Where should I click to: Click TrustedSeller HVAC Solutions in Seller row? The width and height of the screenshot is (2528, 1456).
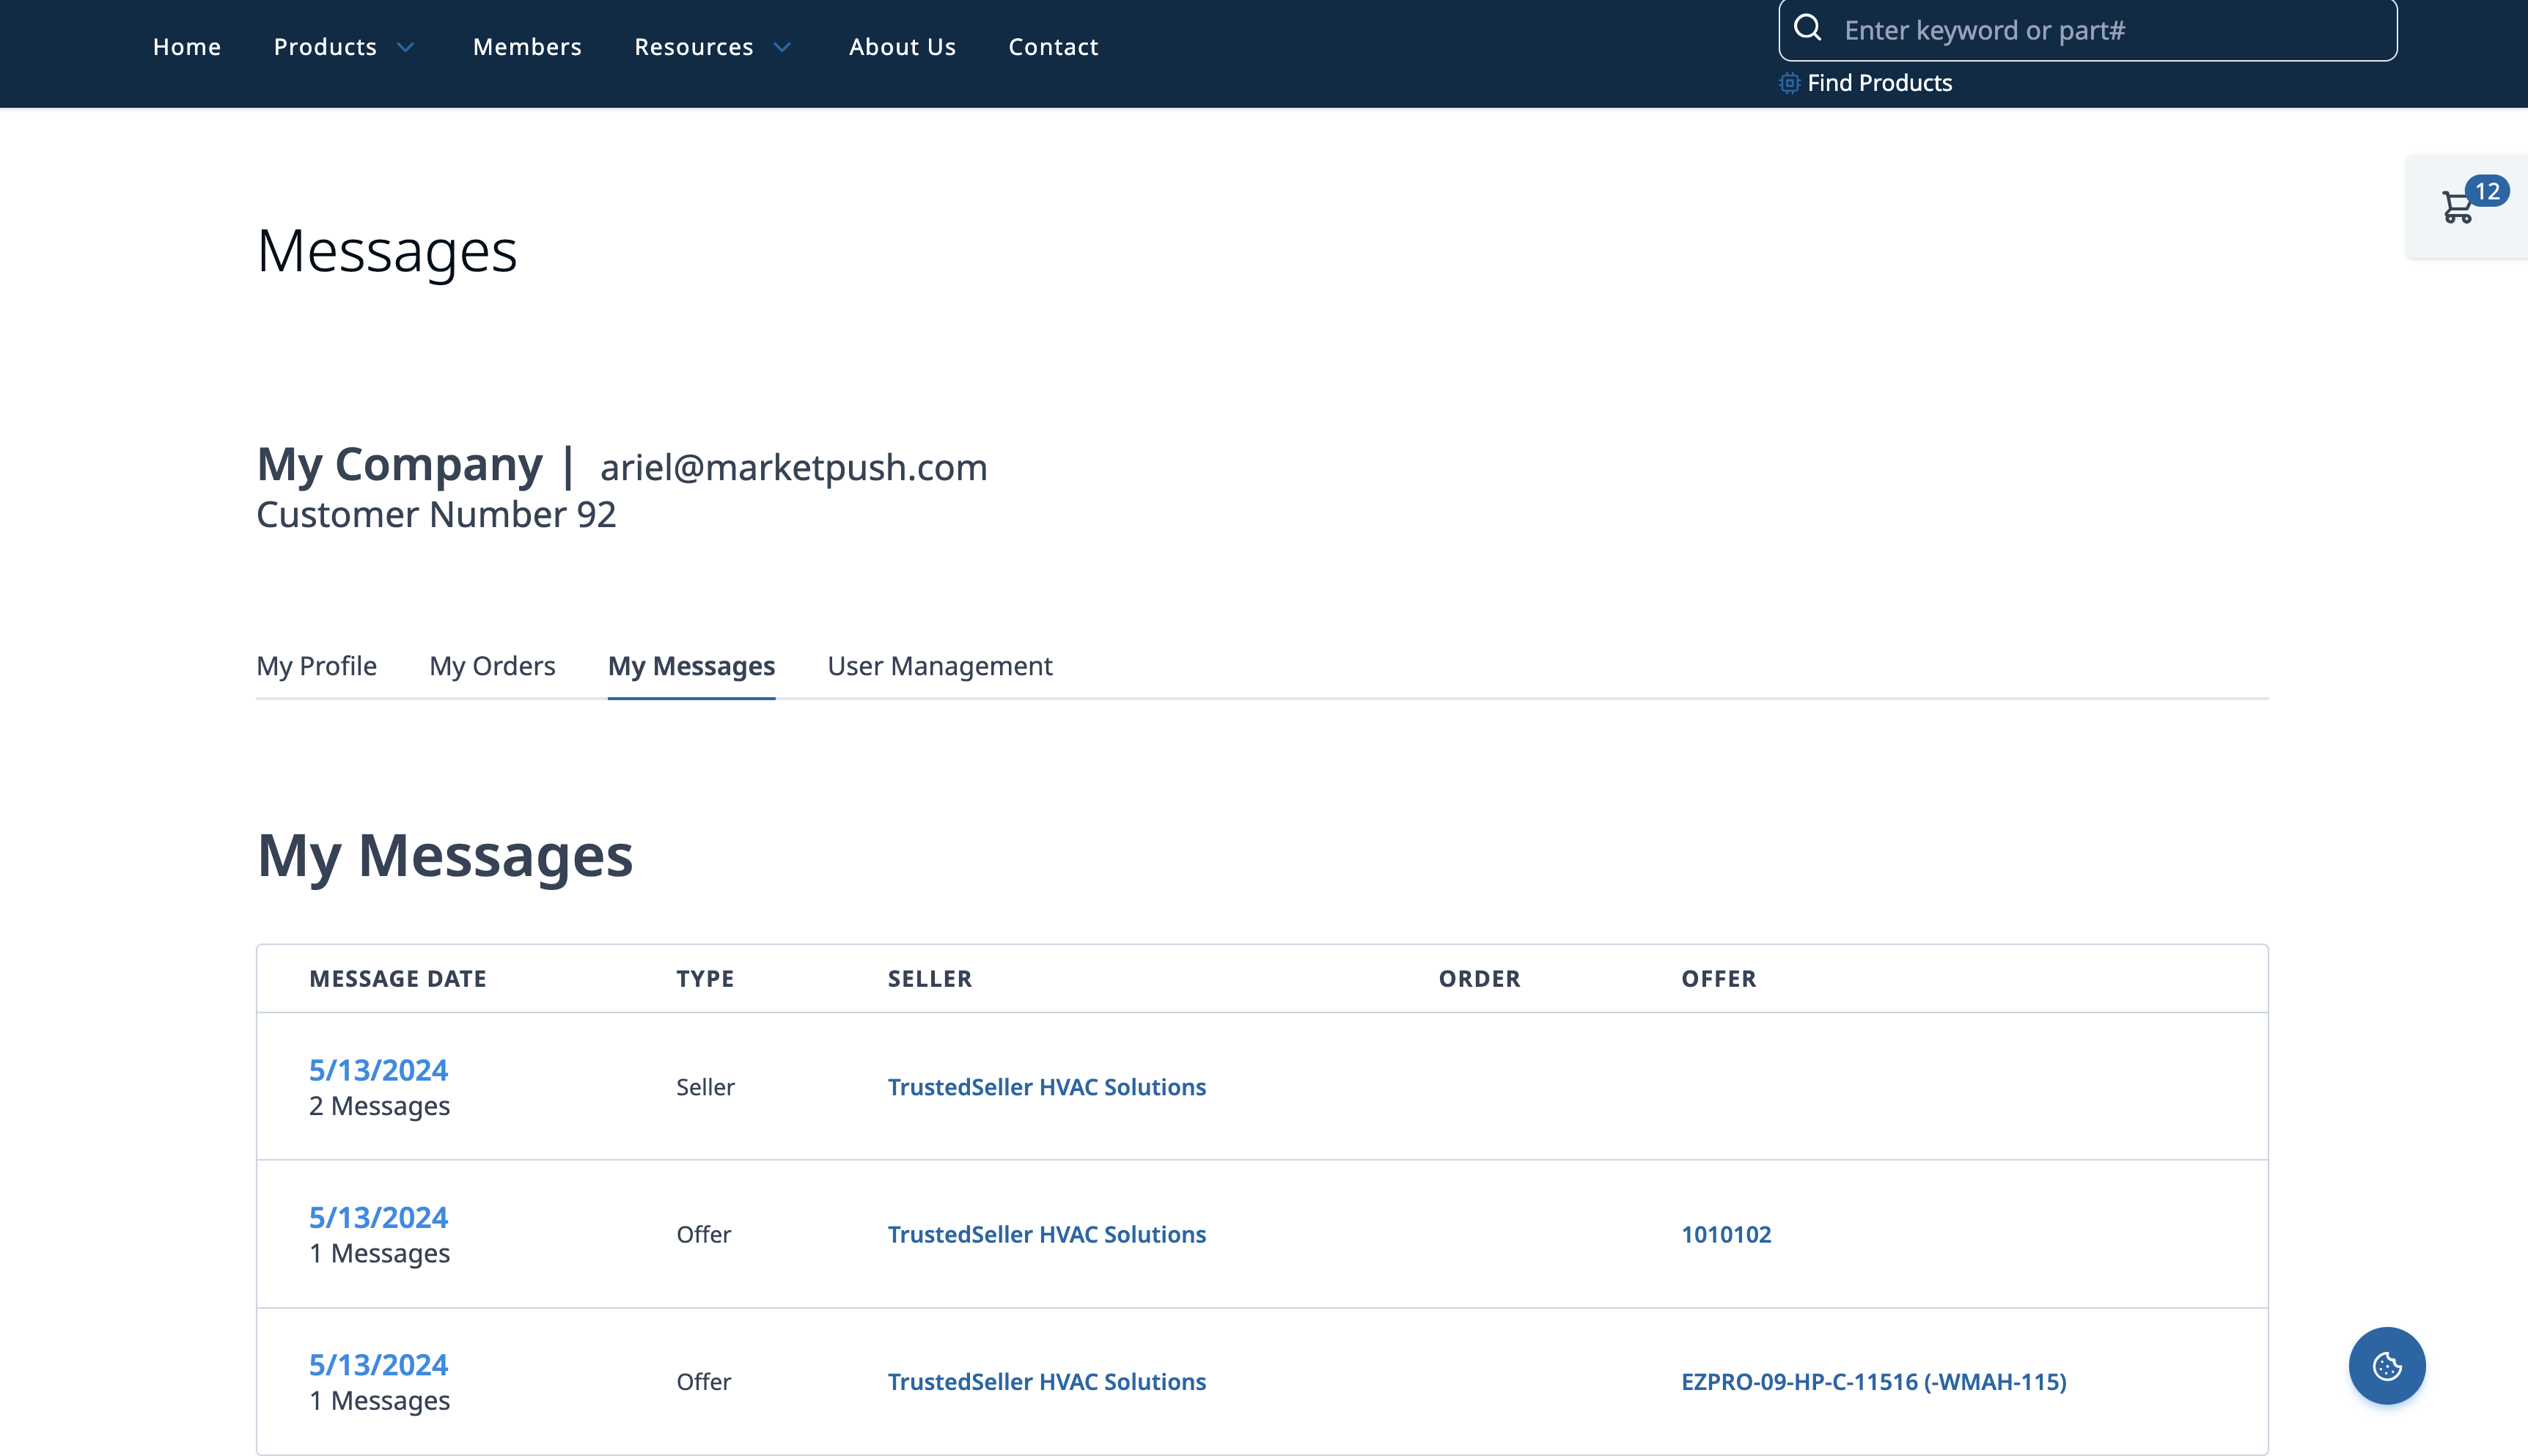[1046, 1087]
